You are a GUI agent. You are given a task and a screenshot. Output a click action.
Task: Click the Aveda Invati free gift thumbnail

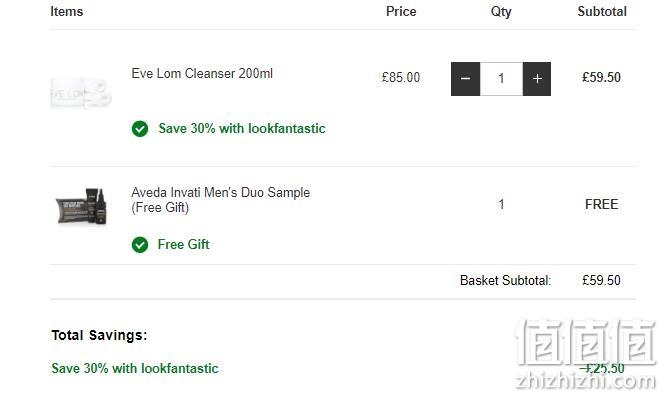81,207
